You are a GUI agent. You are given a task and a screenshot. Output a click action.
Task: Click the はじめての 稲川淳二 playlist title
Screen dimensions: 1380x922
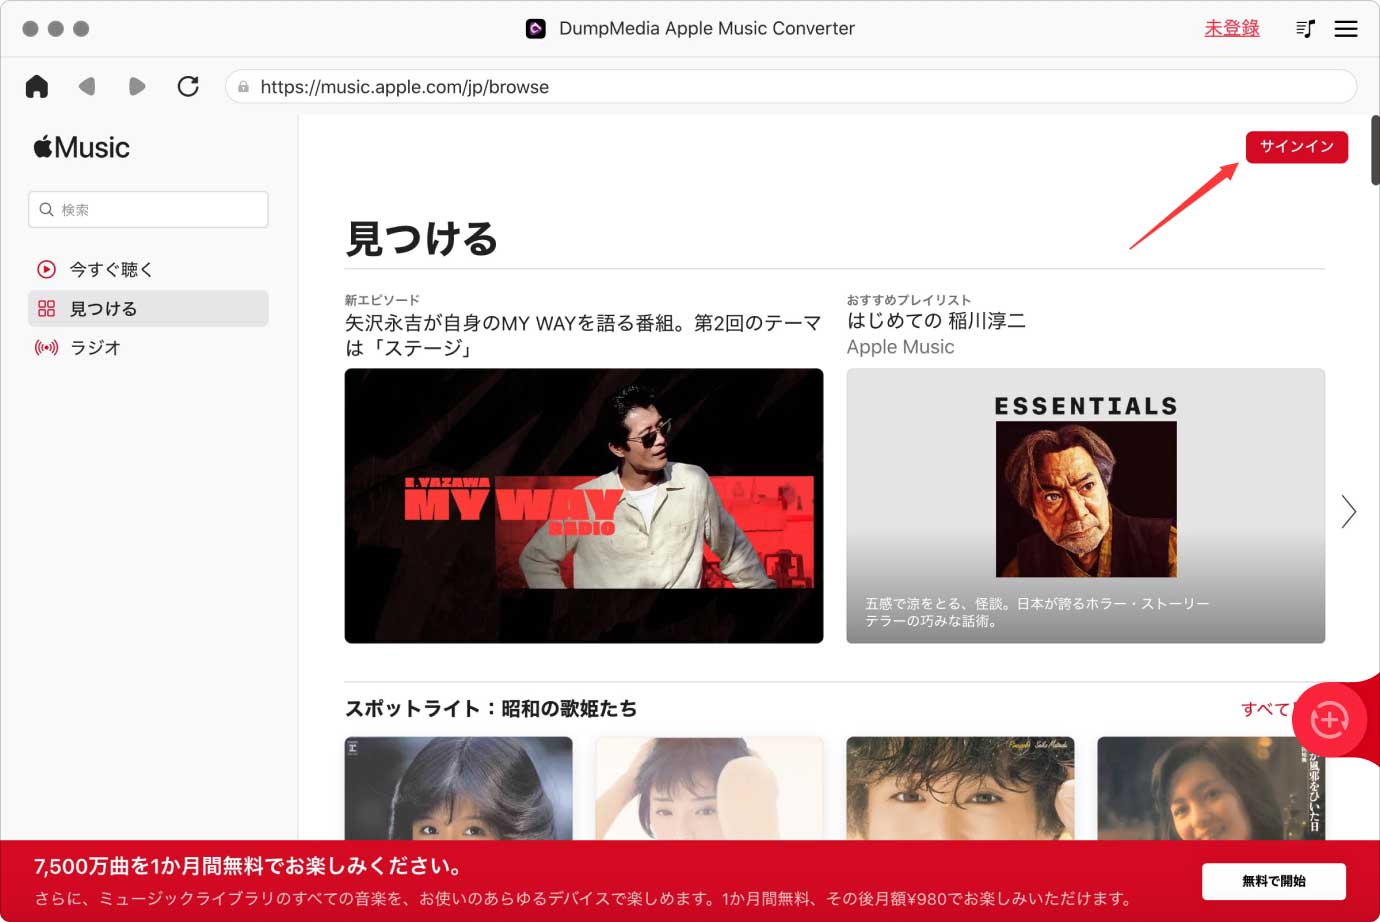pos(936,321)
